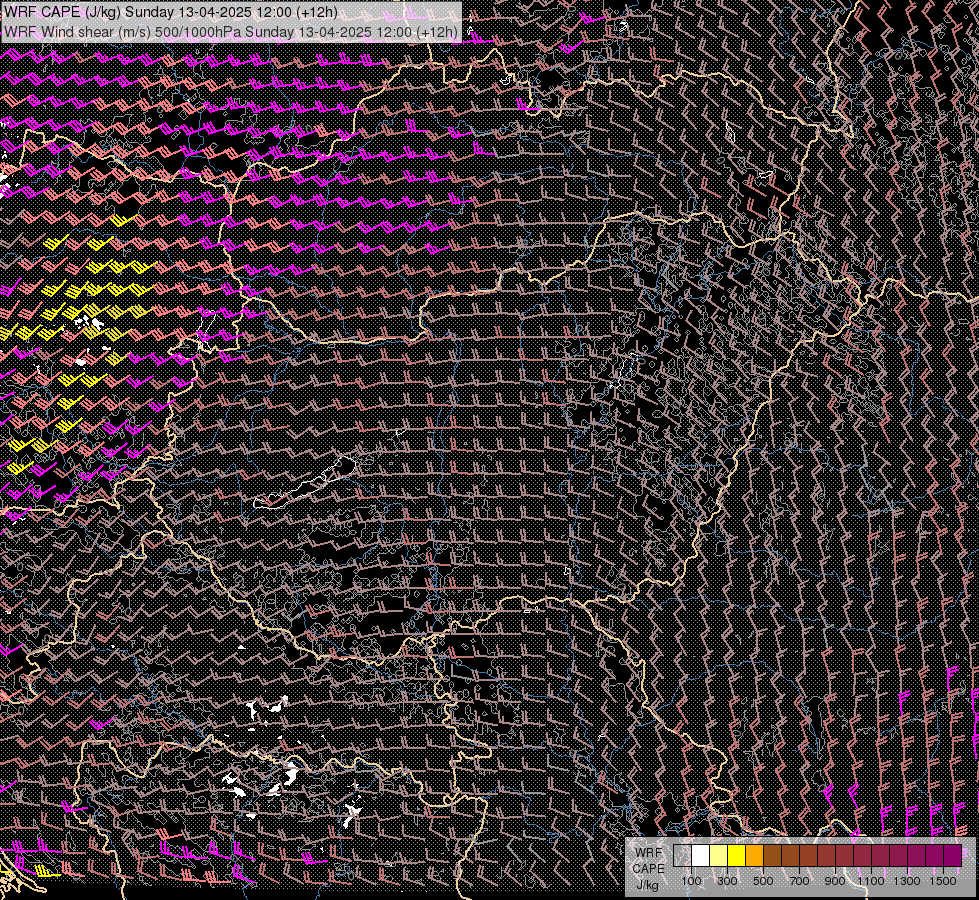Click the '100' legend label
The image size is (979, 900).
[691, 881]
